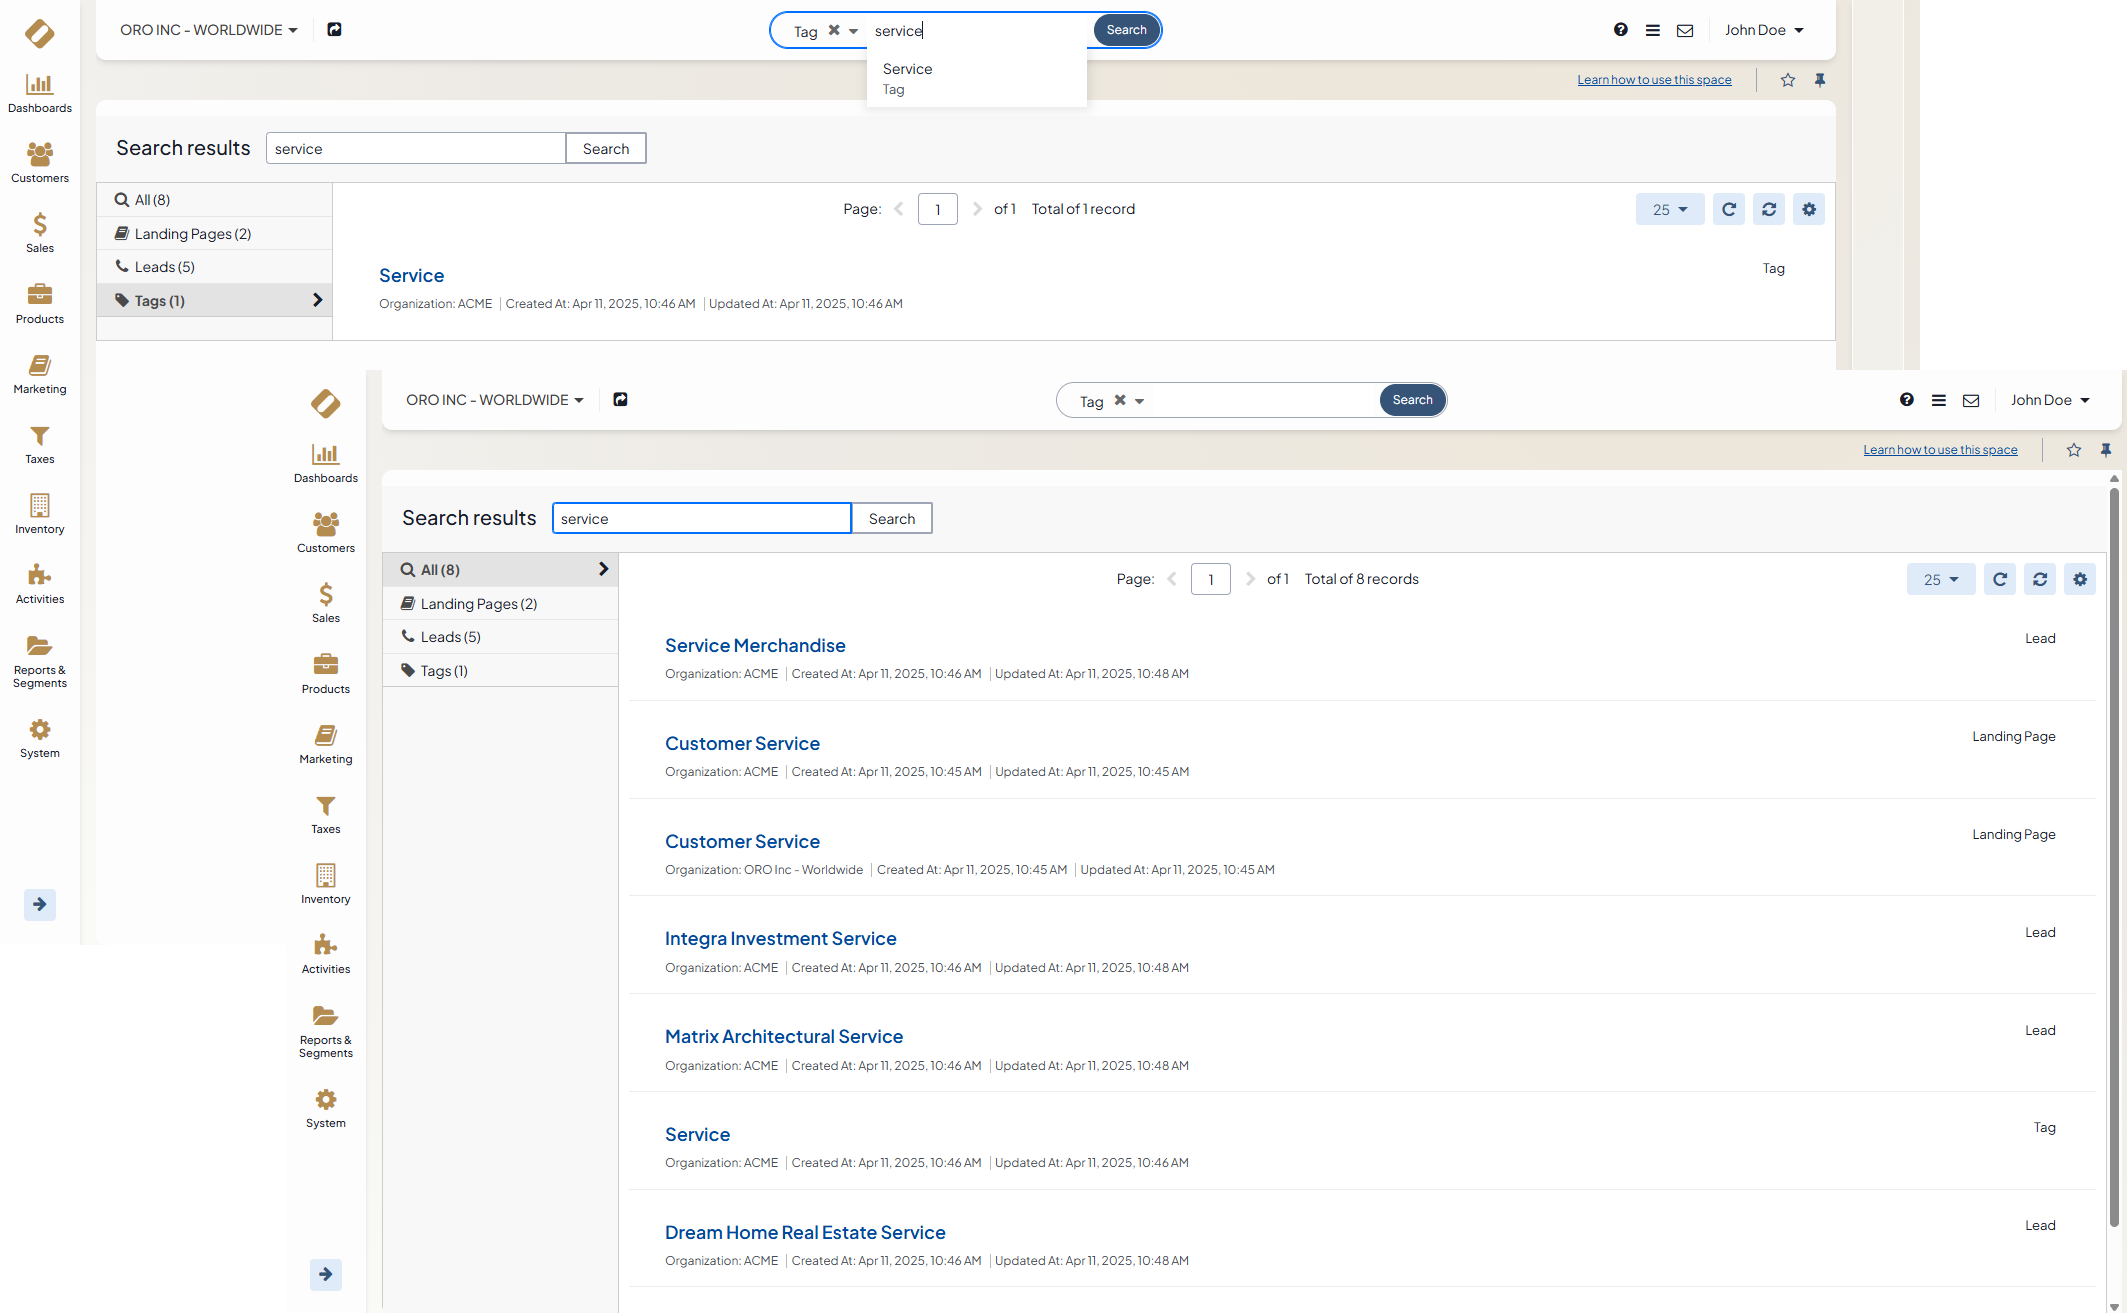This screenshot has height=1313, width=2127.
Task: Click the grid settings gear icon
Action: click(x=2079, y=579)
